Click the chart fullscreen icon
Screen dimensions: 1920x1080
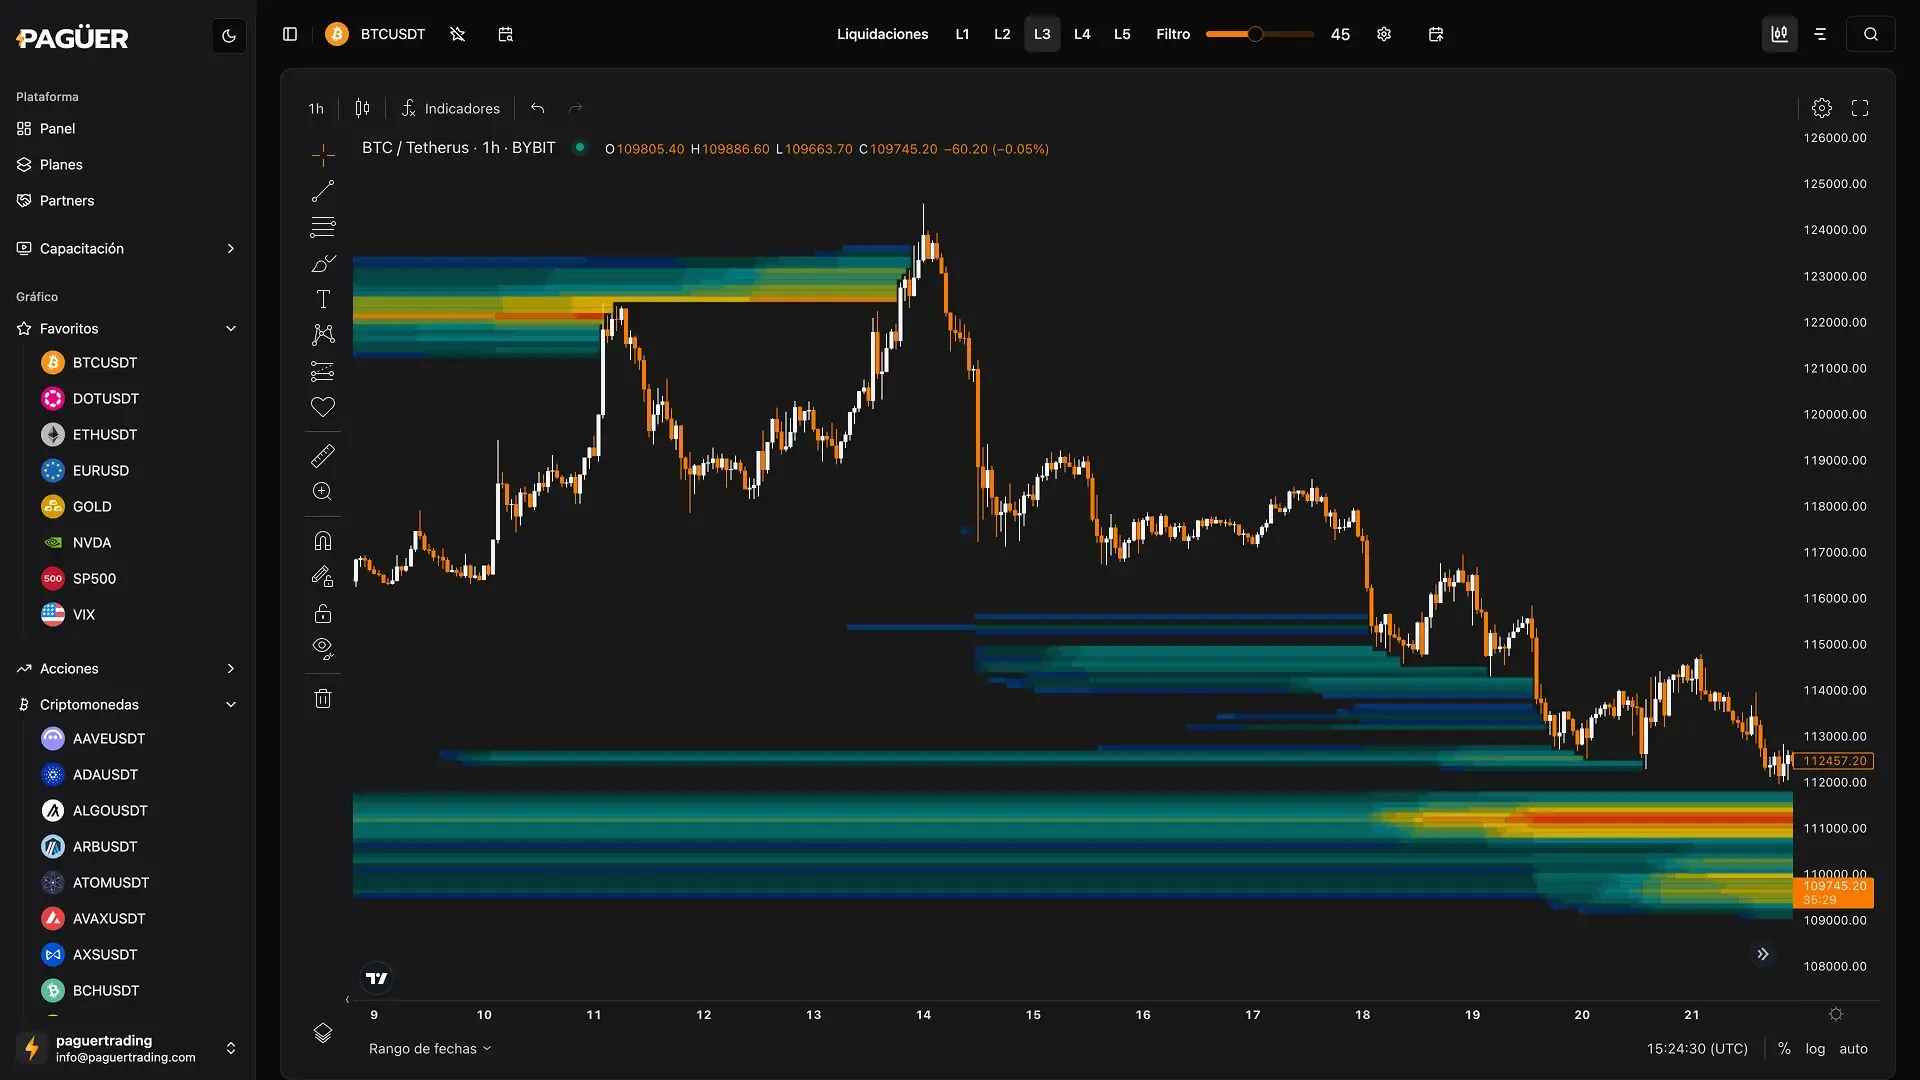pos(1860,108)
